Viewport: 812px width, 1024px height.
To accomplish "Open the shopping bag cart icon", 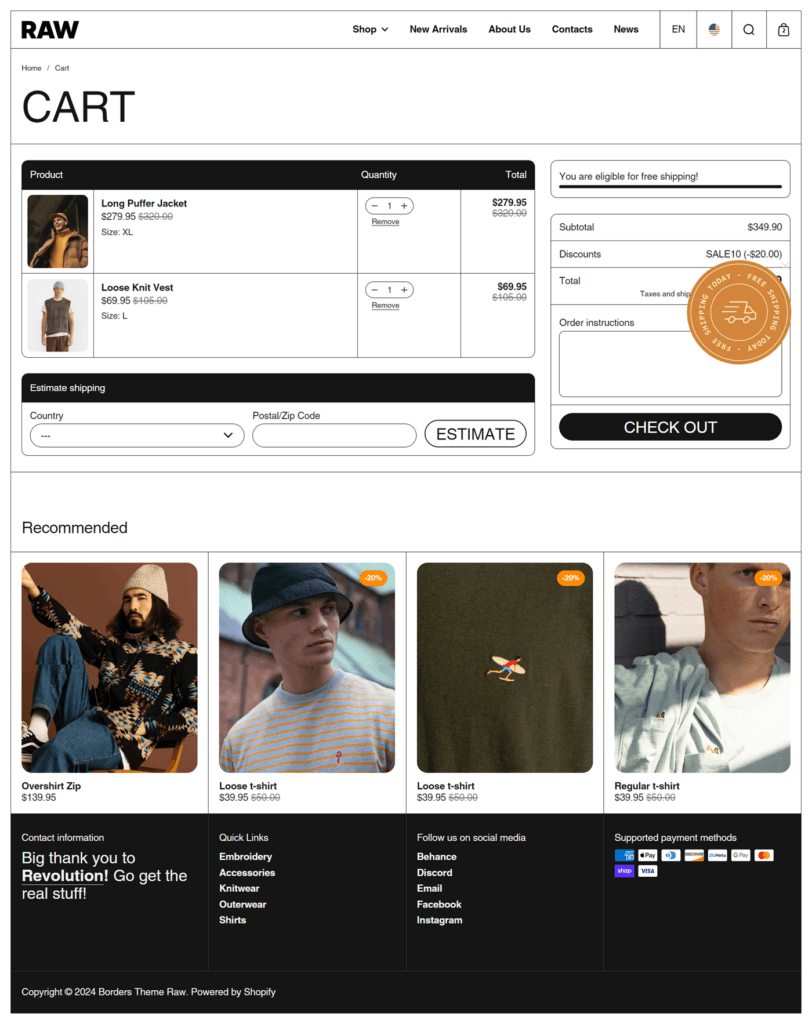I will pyautogui.click(x=783, y=29).
